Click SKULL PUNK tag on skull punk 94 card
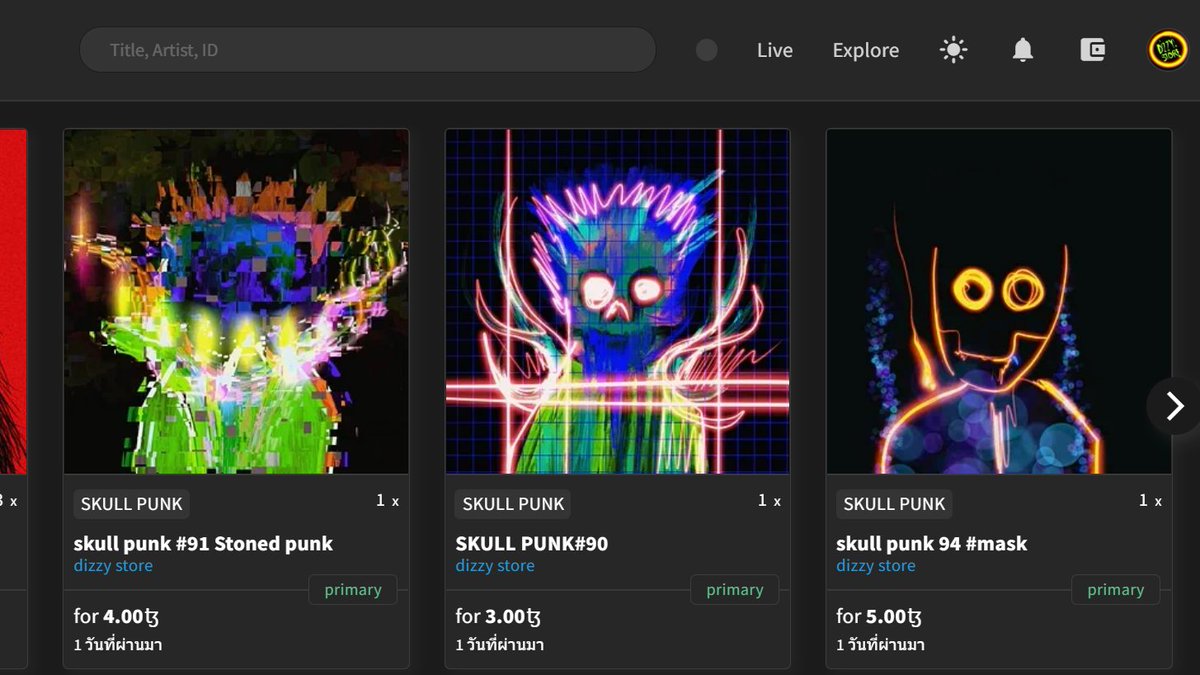Screen dimensions: 1200x675 pos(894,504)
